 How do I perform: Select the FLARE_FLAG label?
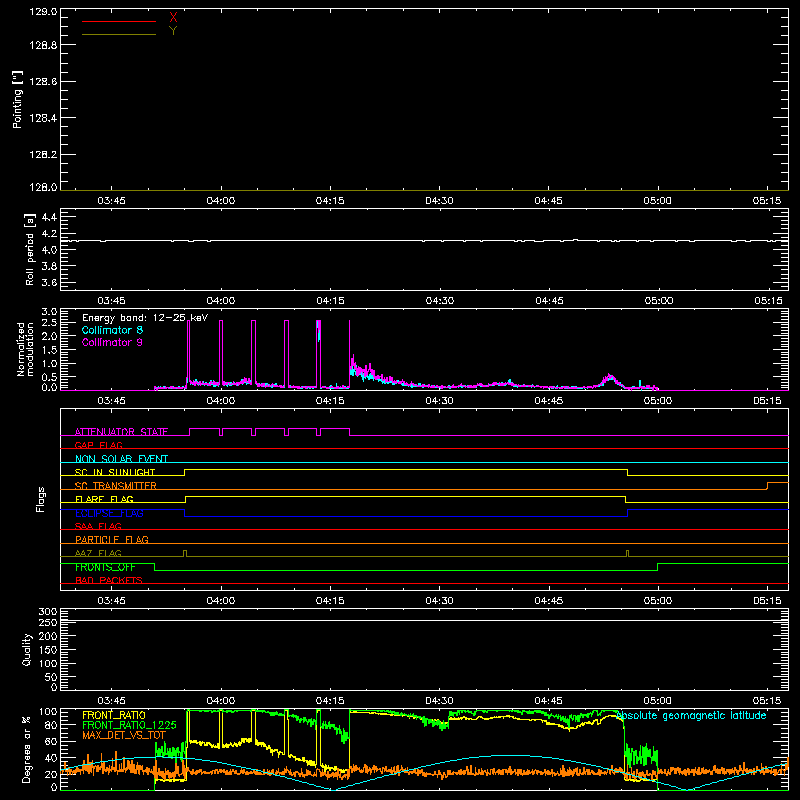(x=104, y=499)
